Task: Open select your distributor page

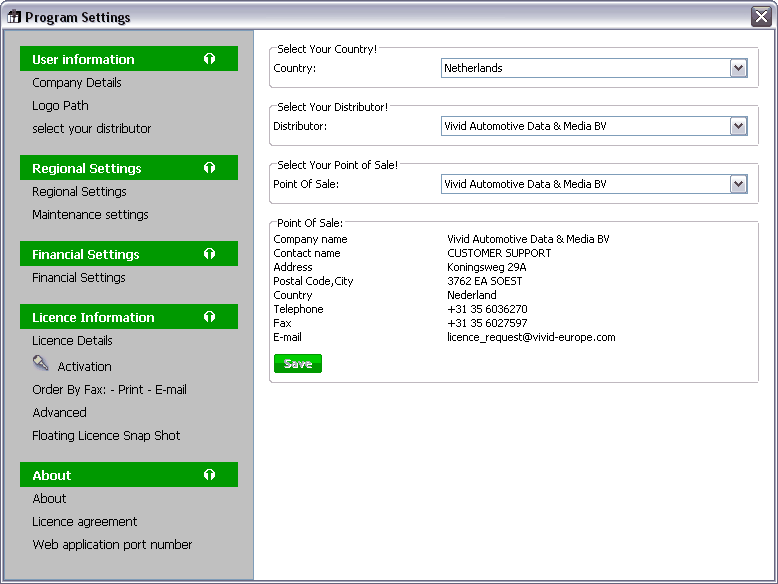Action: point(92,129)
